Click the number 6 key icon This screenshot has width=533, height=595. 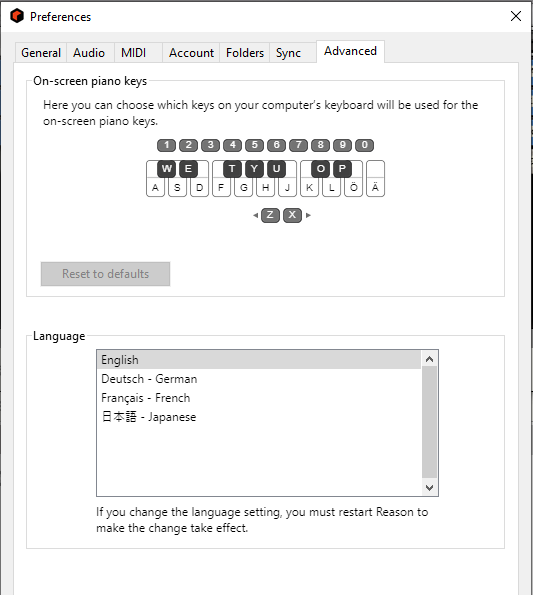click(x=277, y=145)
